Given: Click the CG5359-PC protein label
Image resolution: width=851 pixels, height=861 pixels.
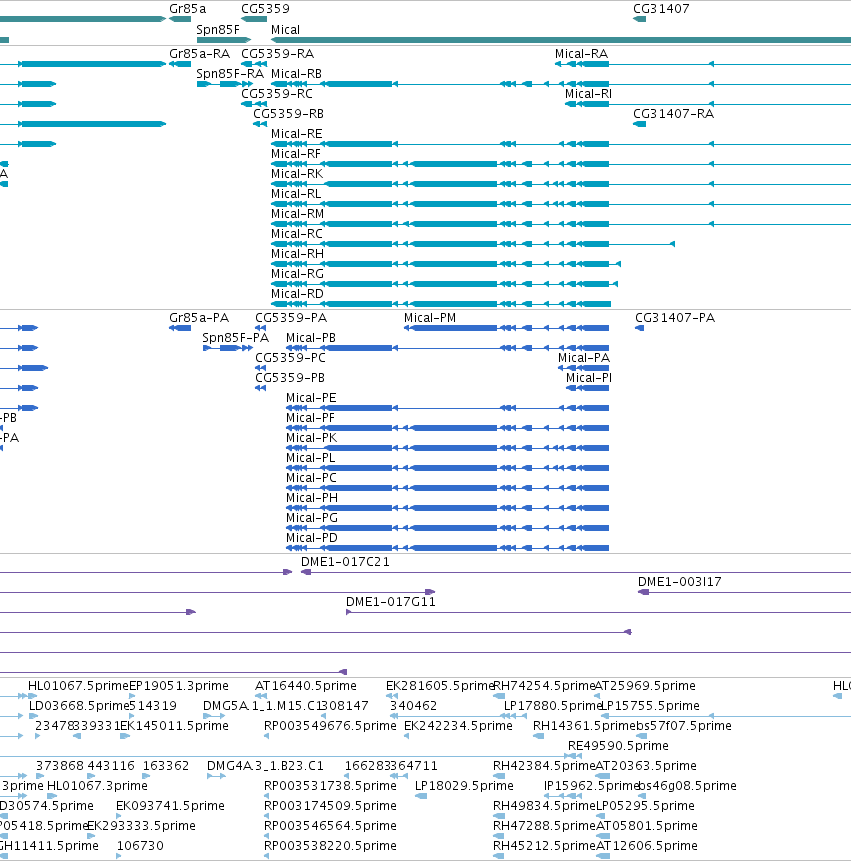Looking at the screenshot, I should 290,358.
